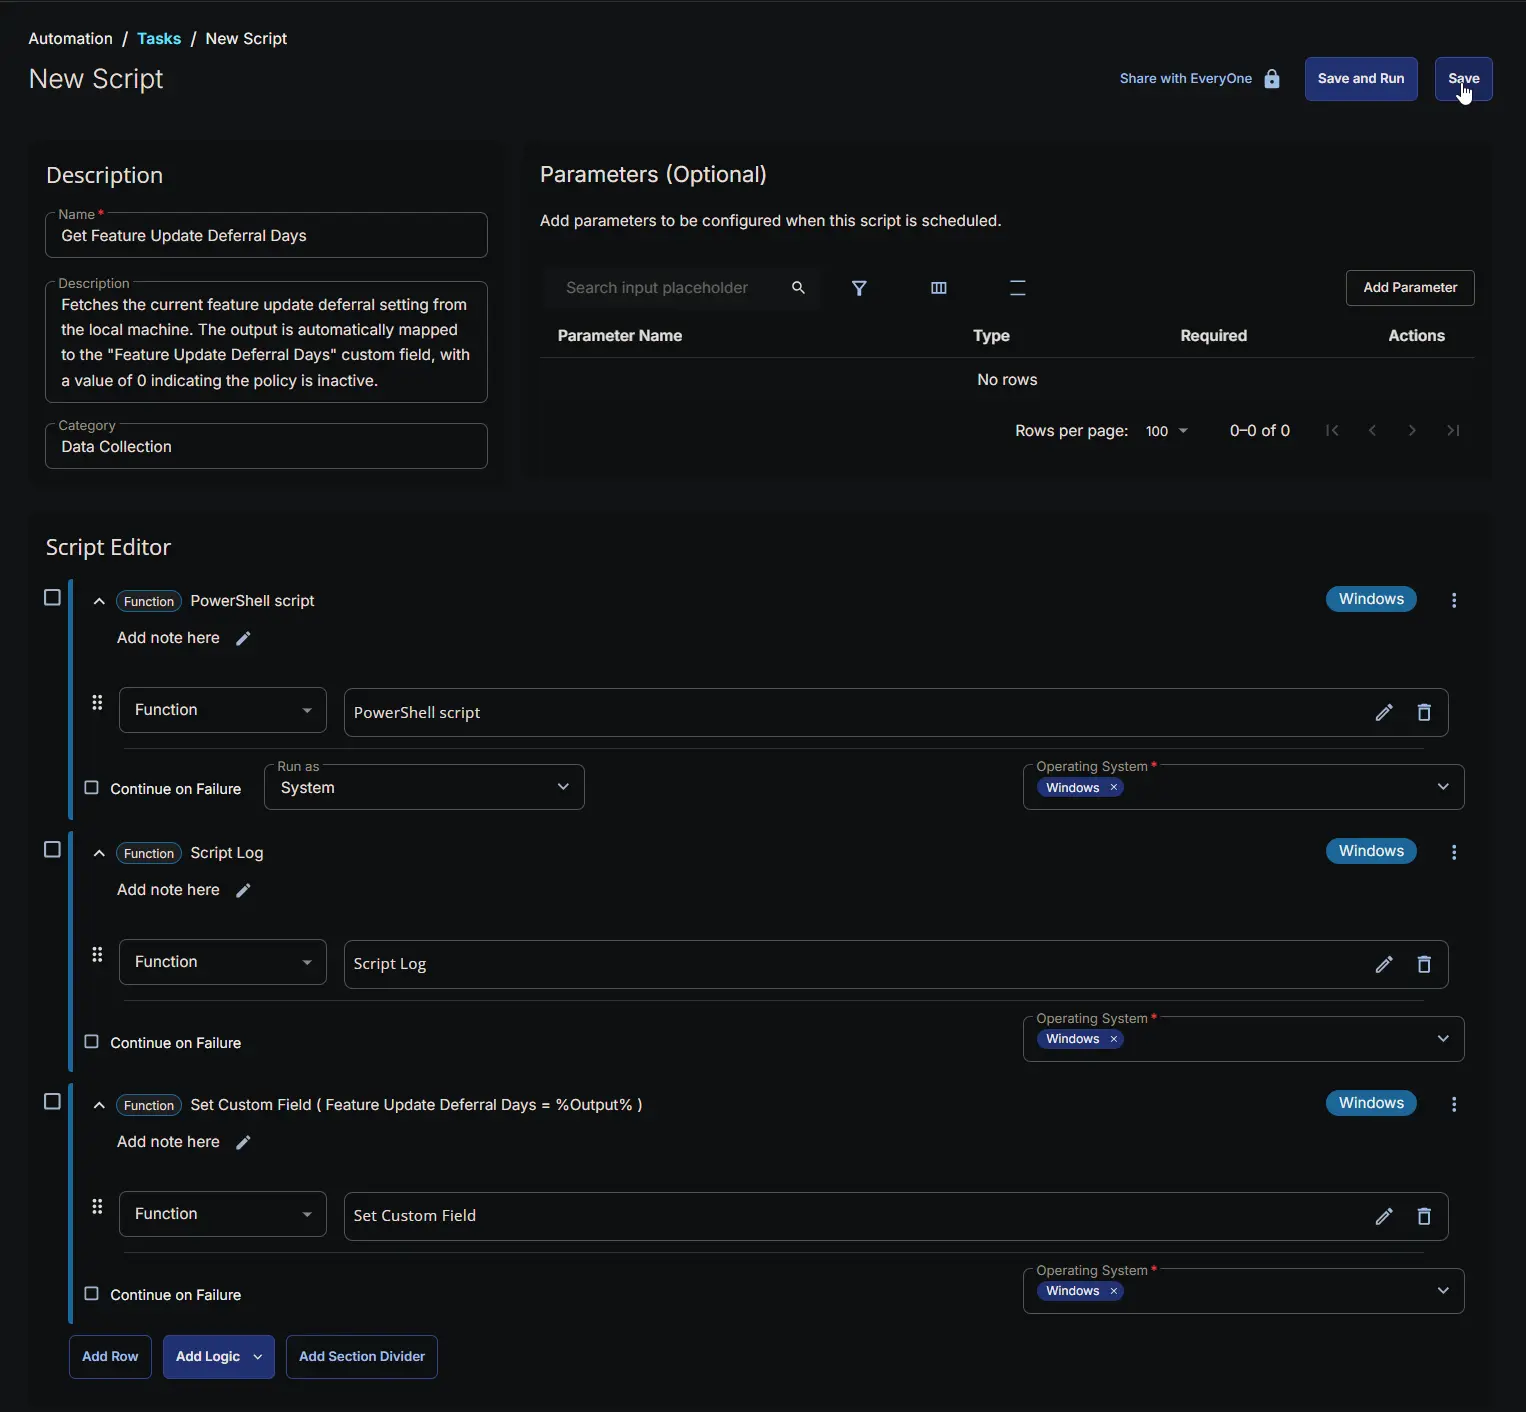Click the Save and Run button
The width and height of the screenshot is (1526, 1412).
1360,79
